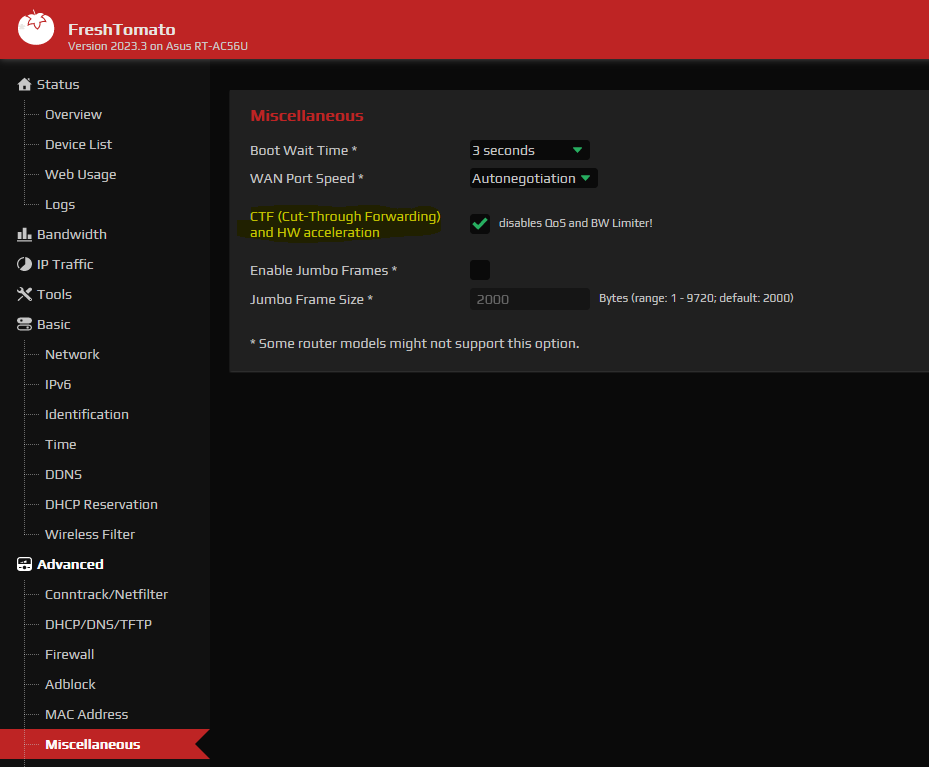Click the Tools wrench icon
Image resolution: width=929 pixels, height=767 pixels.
[24, 294]
